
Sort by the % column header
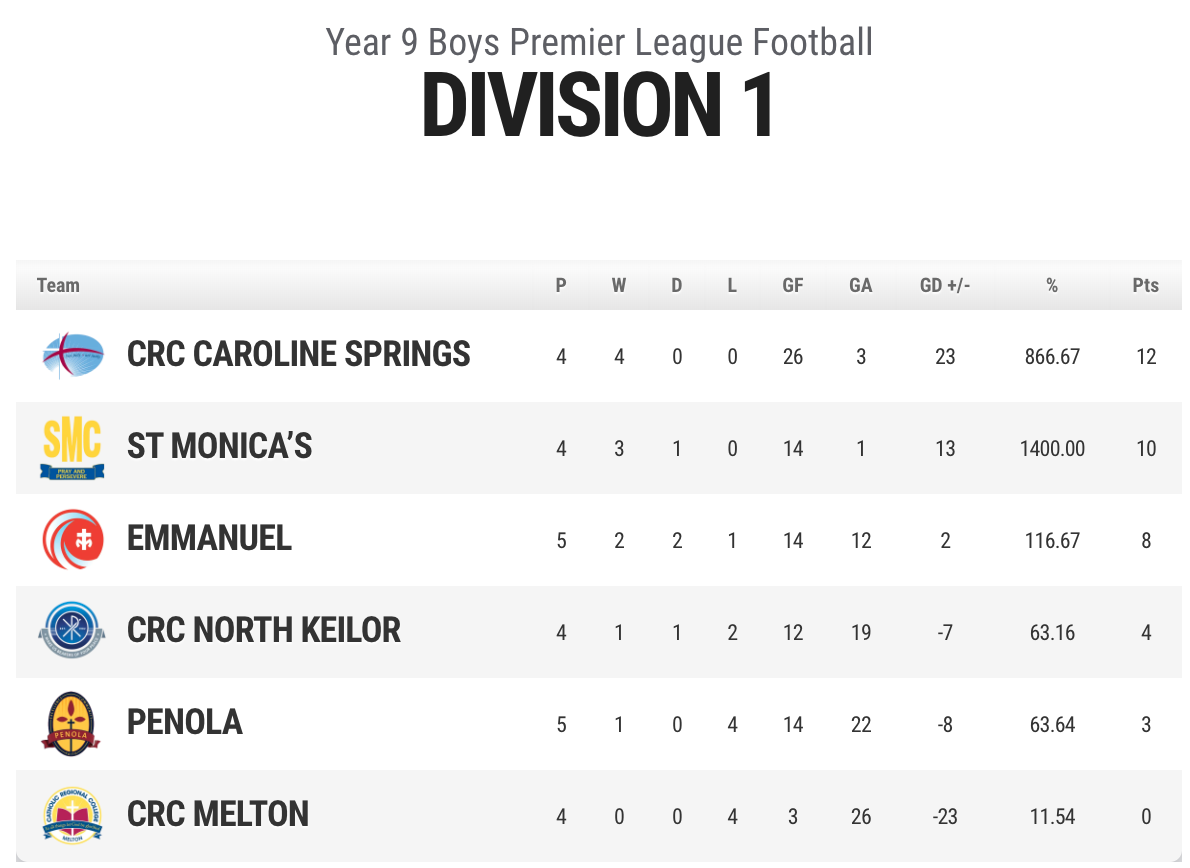pyautogui.click(x=1051, y=286)
